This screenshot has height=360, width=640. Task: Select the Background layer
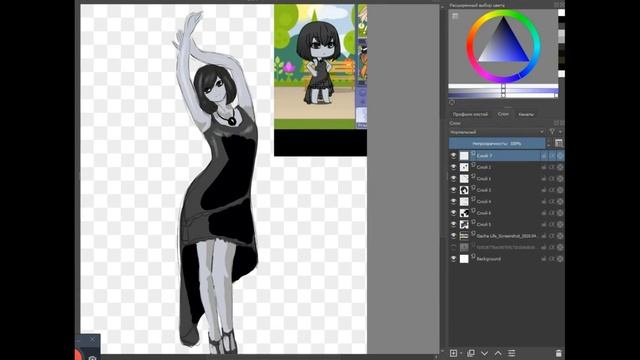(489, 259)
